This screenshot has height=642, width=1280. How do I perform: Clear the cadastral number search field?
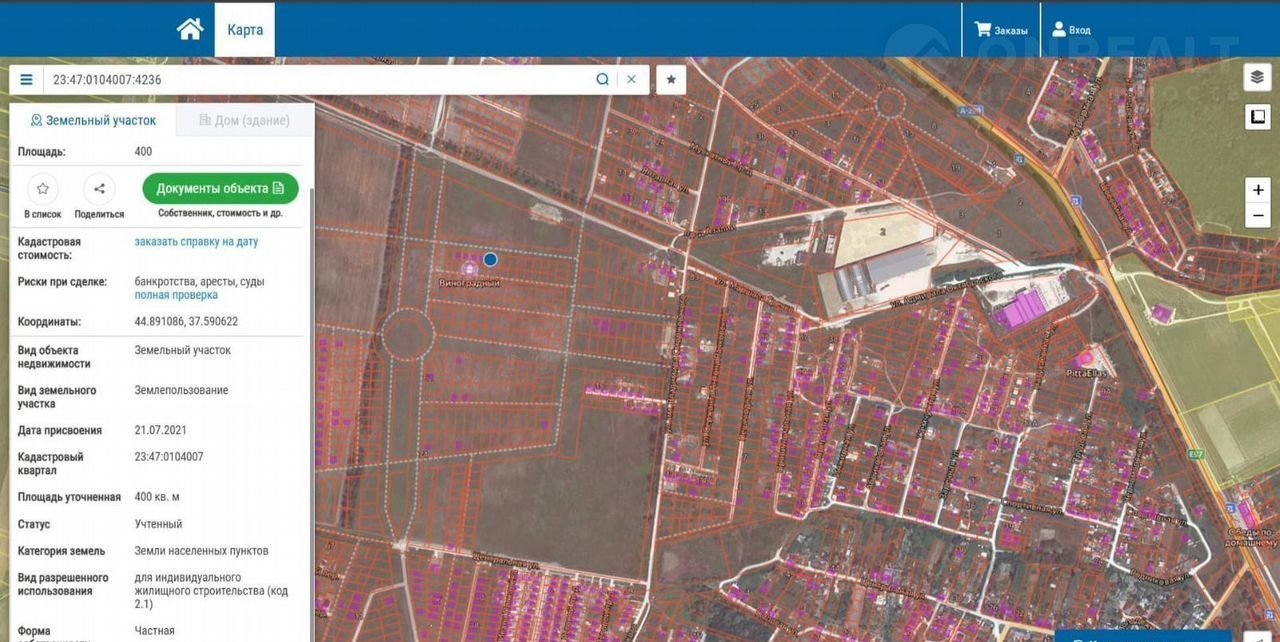click(x=631, y=80)
